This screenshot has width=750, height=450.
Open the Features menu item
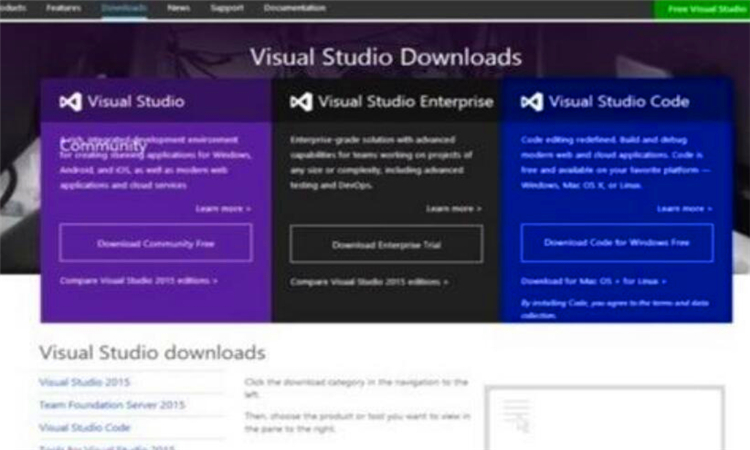[x=64, y=8]
